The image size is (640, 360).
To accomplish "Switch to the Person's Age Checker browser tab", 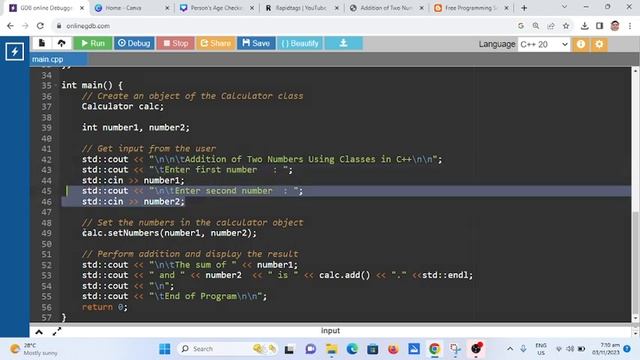I will pyautogui.click(x=217, y=8).
